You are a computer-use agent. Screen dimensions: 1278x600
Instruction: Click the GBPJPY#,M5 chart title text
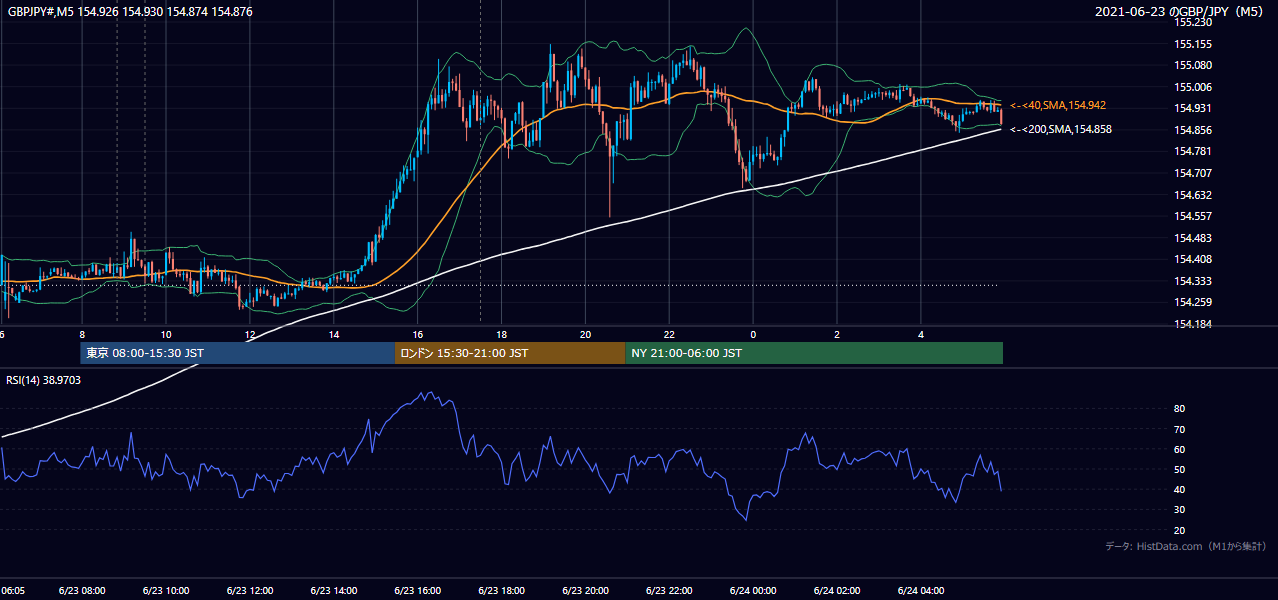click(x=130, y=10)
